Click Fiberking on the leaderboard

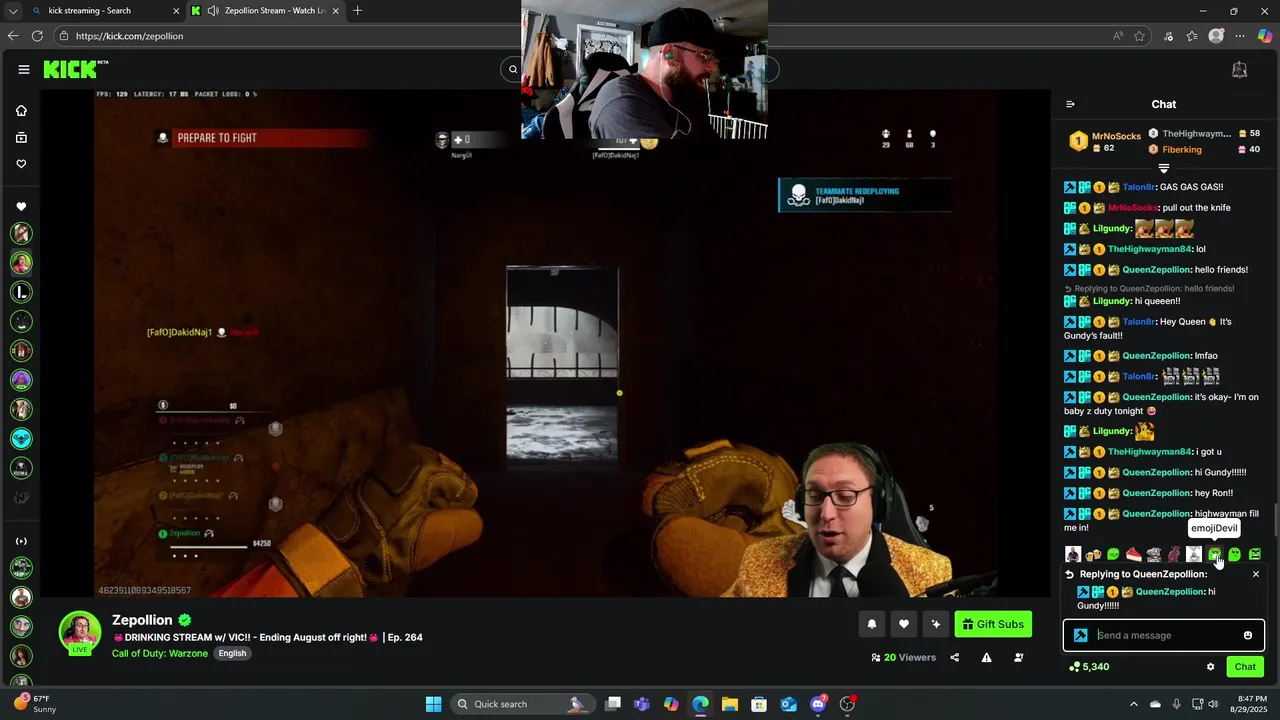1182,150
